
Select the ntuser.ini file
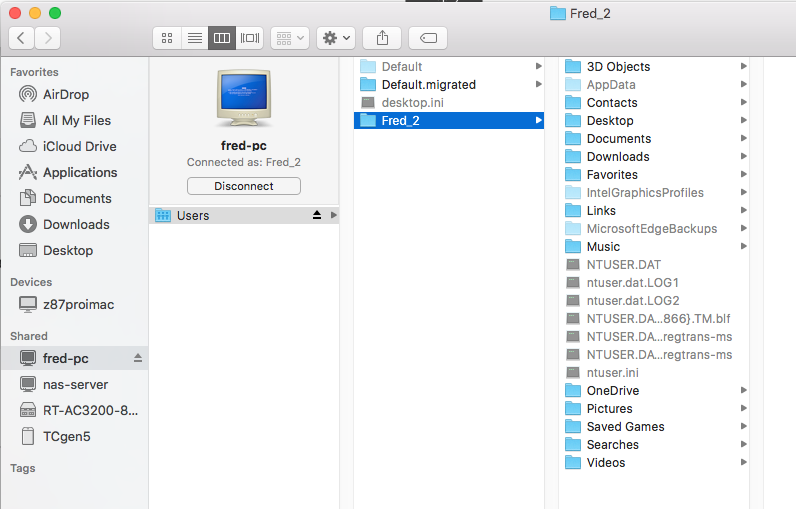pos(654,372)
